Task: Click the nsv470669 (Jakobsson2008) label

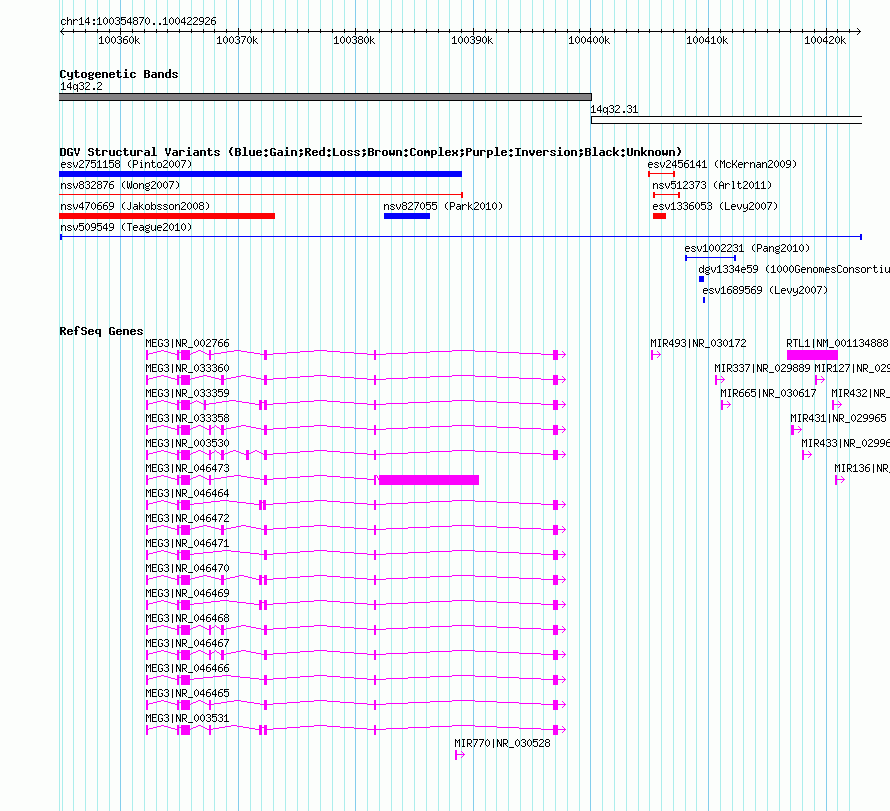Action: 135,207
